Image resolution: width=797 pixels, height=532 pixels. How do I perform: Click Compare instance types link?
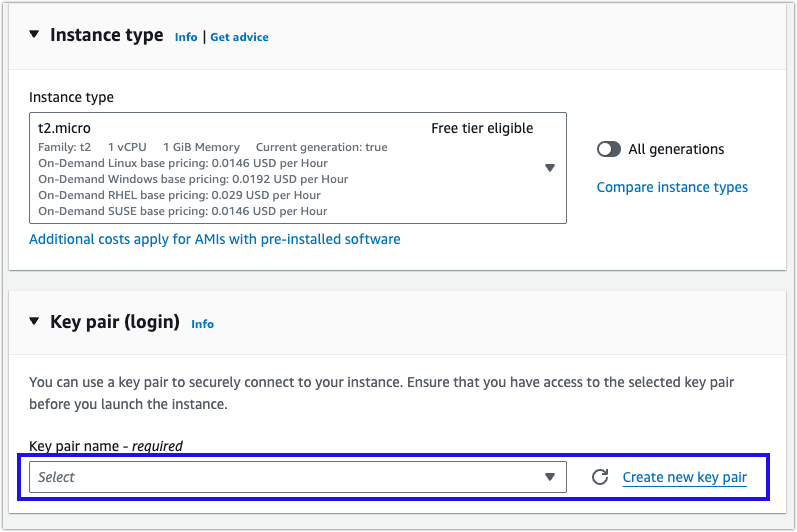coord(672,187)
